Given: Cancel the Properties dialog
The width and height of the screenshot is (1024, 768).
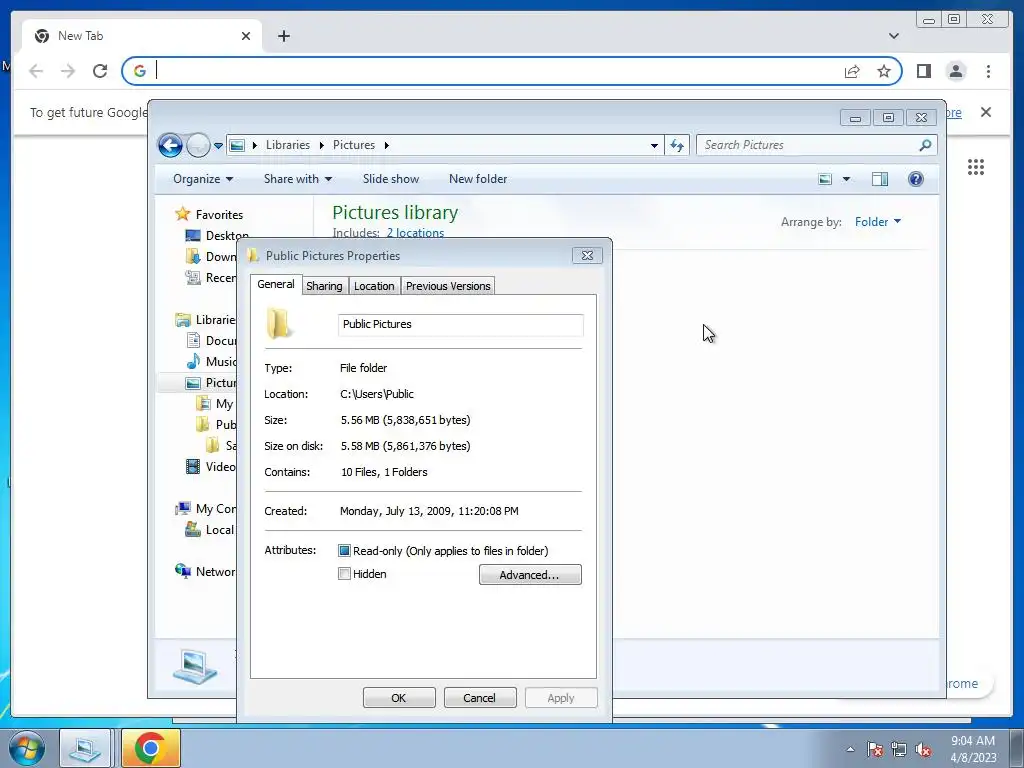Looking at the screenshot, I should pos(480,698).
